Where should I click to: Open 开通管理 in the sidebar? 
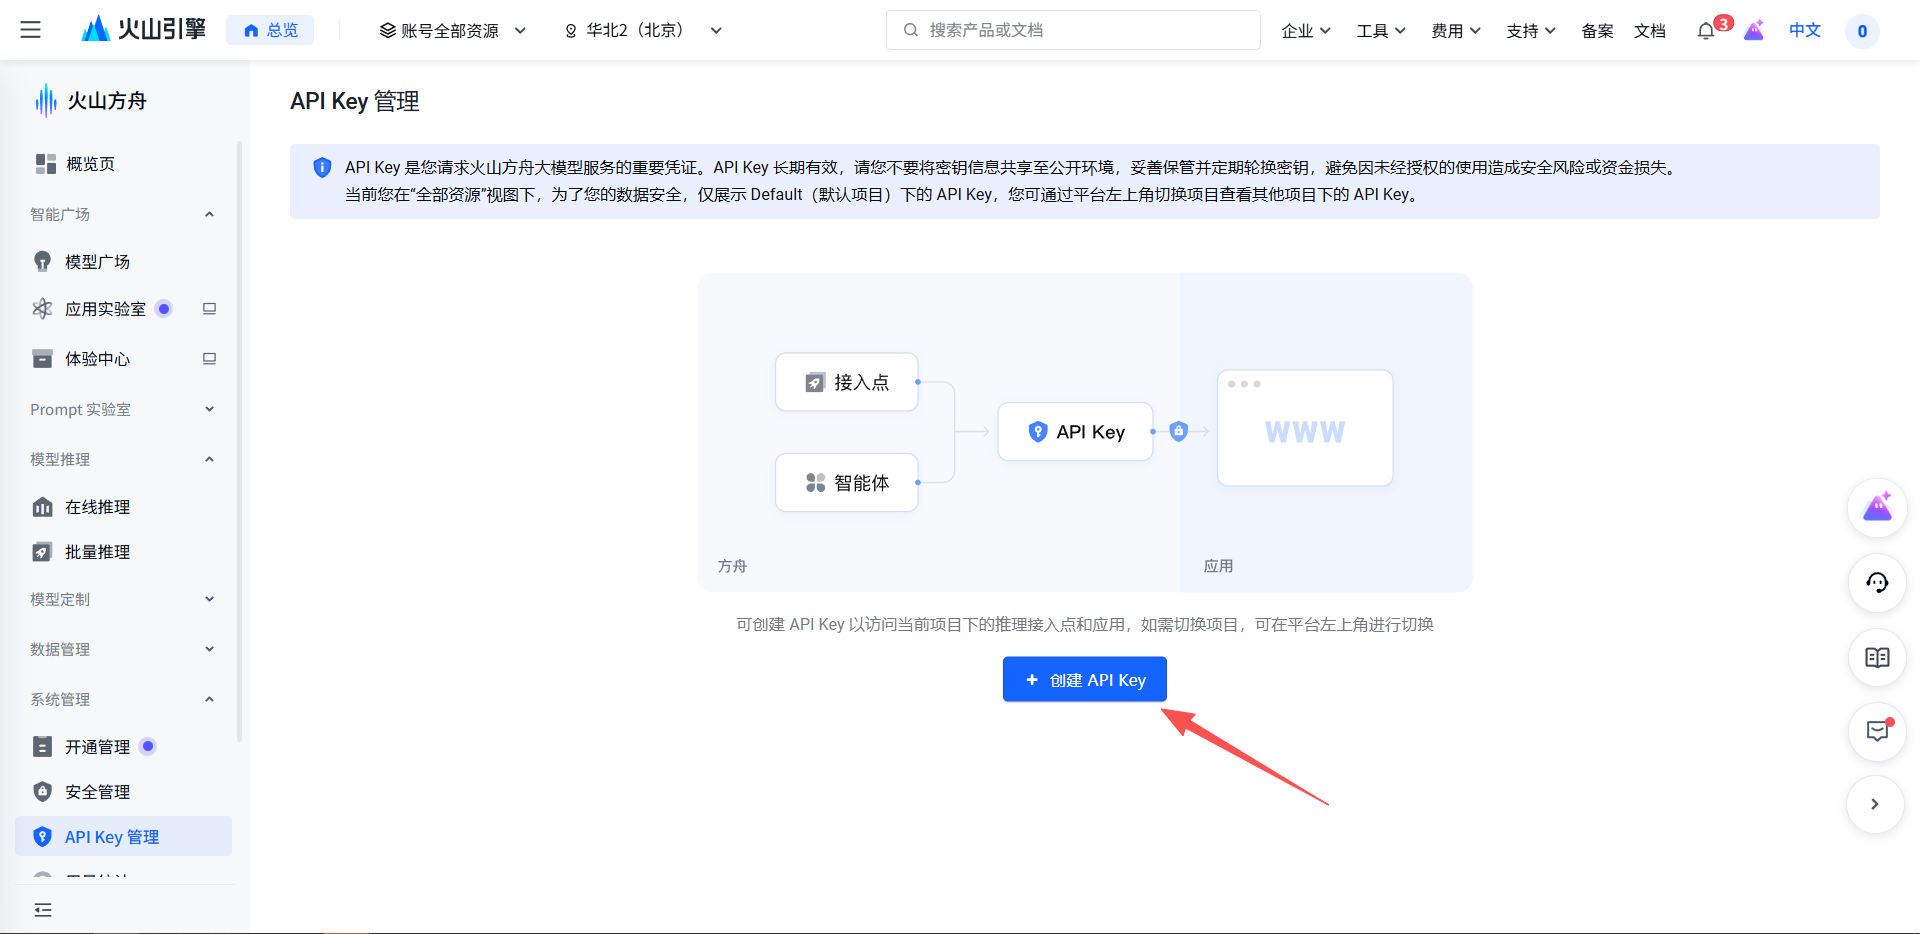(x=97, y=747)
